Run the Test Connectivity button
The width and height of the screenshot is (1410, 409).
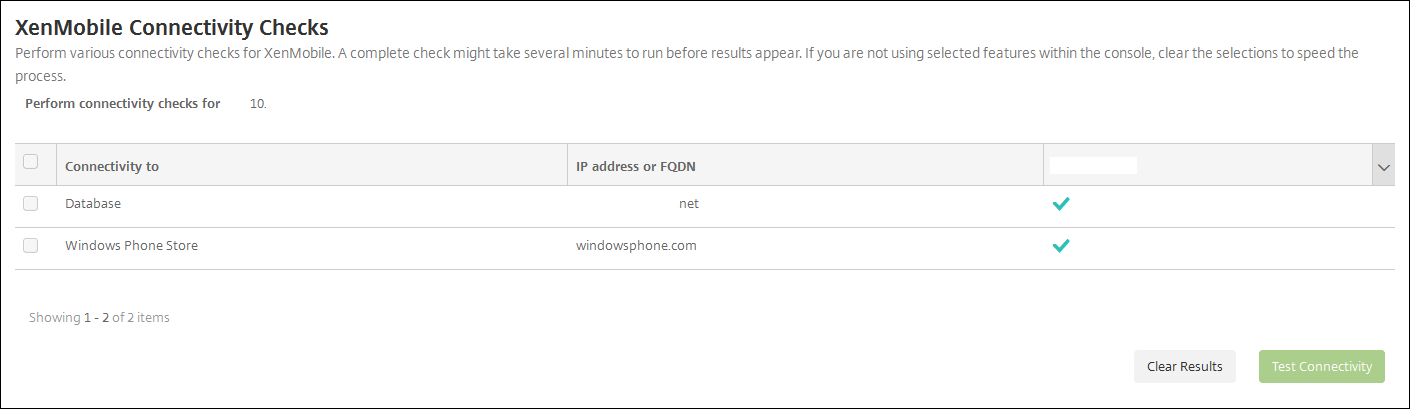[x=1321, y=366]
